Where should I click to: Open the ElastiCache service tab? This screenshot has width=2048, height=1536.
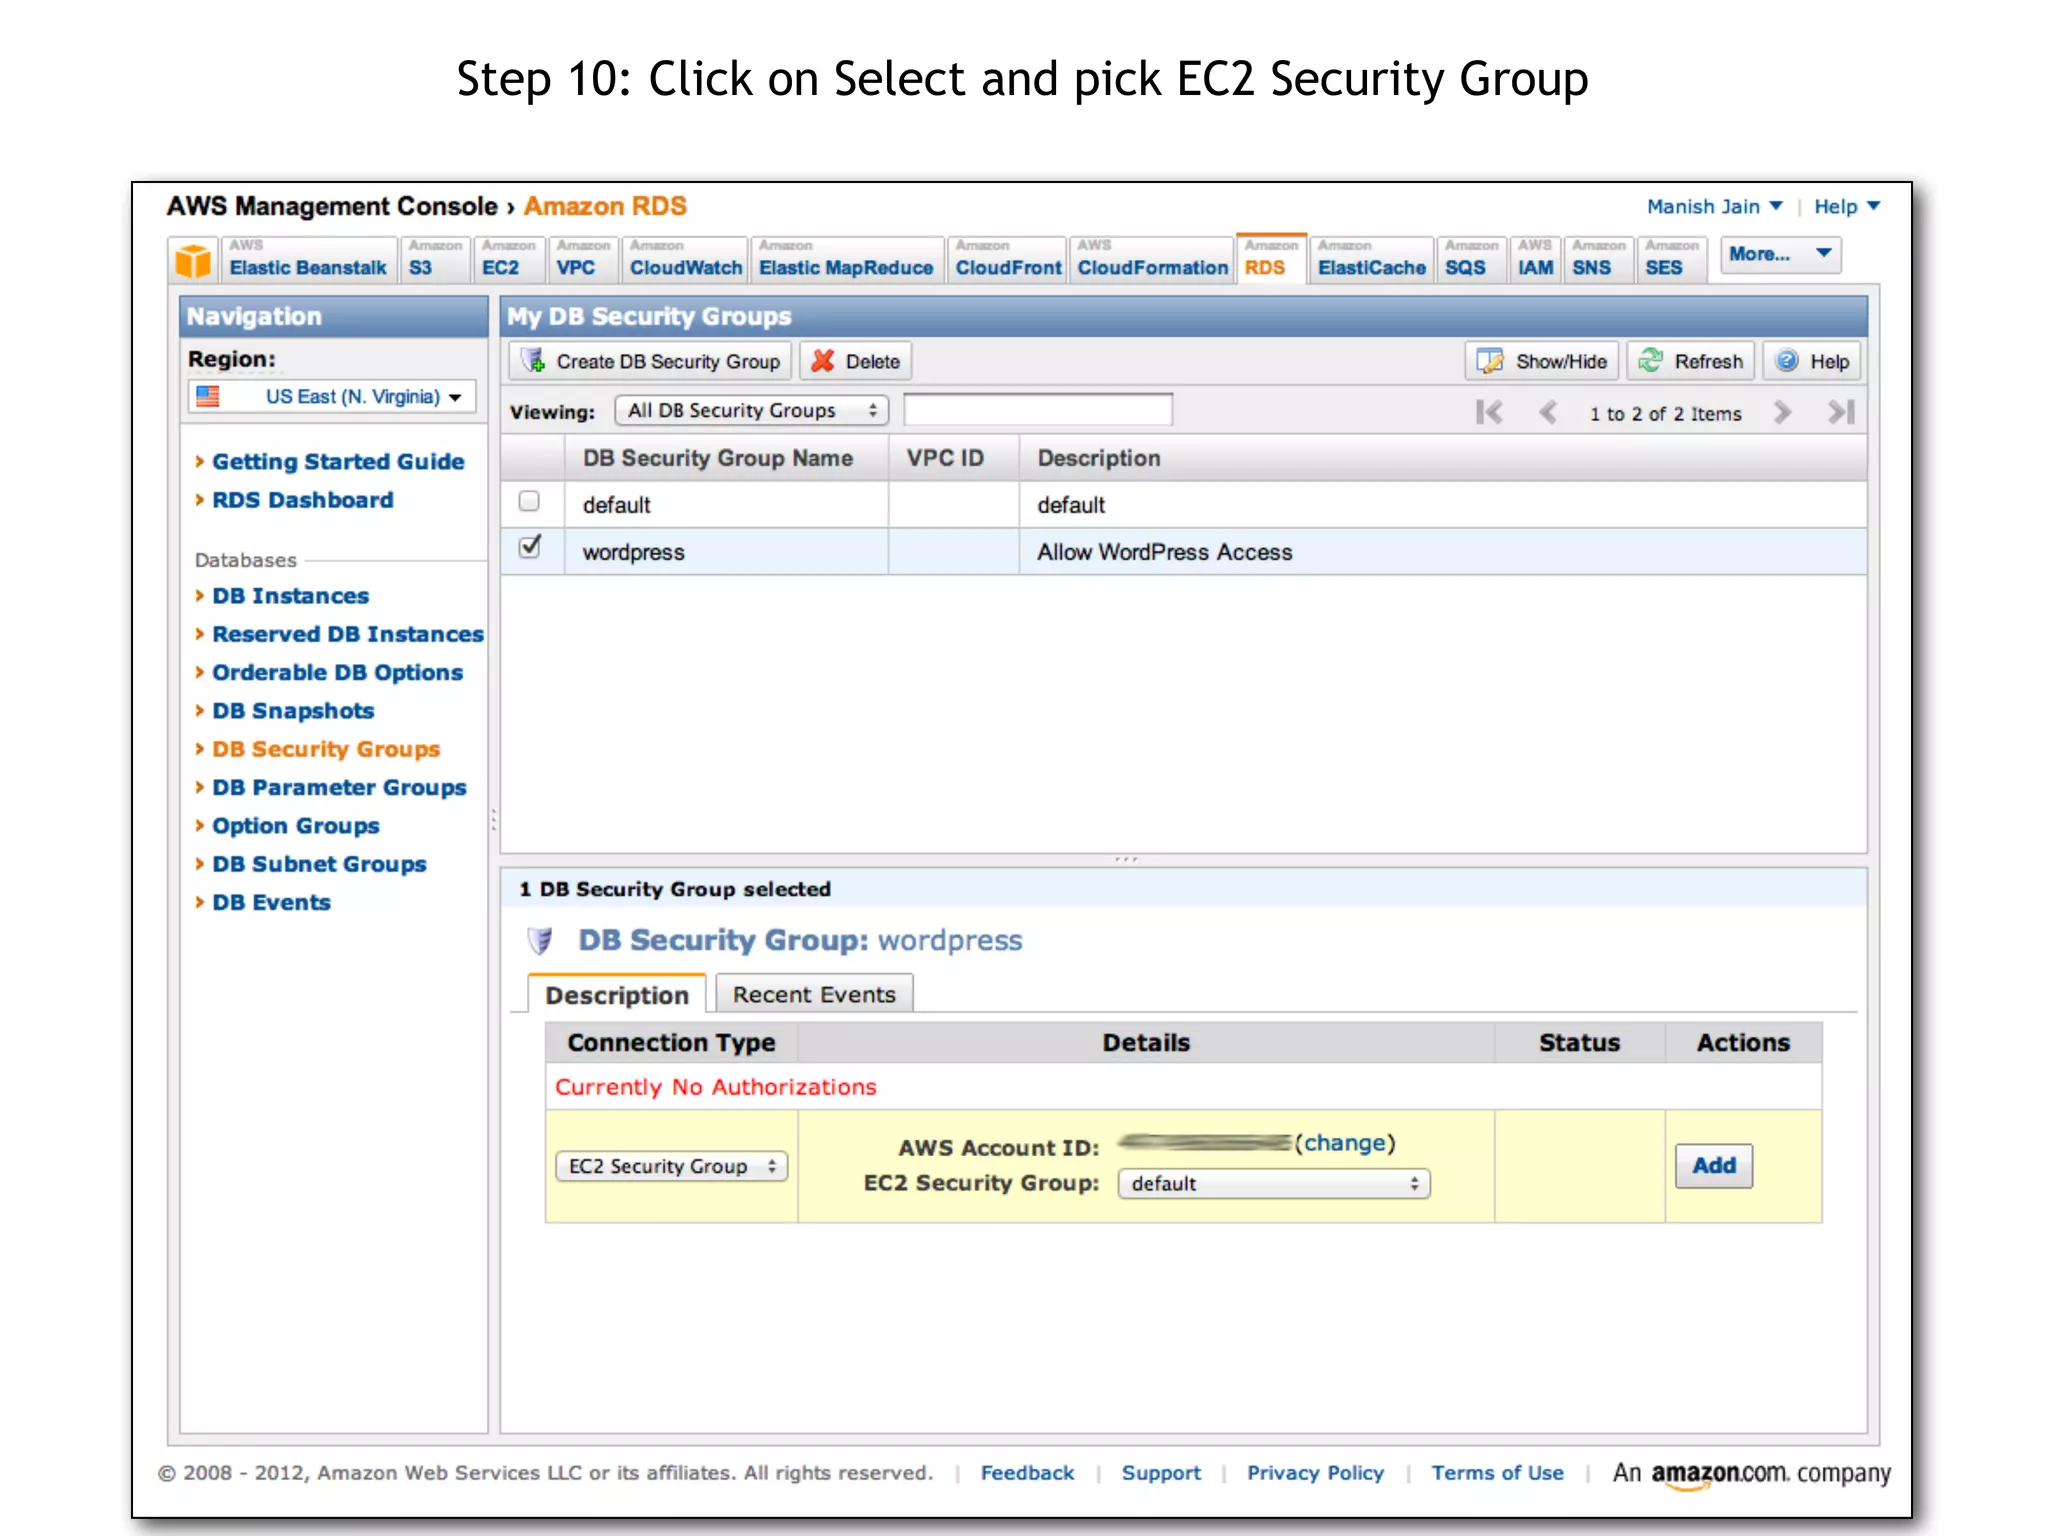(1371, 259)
